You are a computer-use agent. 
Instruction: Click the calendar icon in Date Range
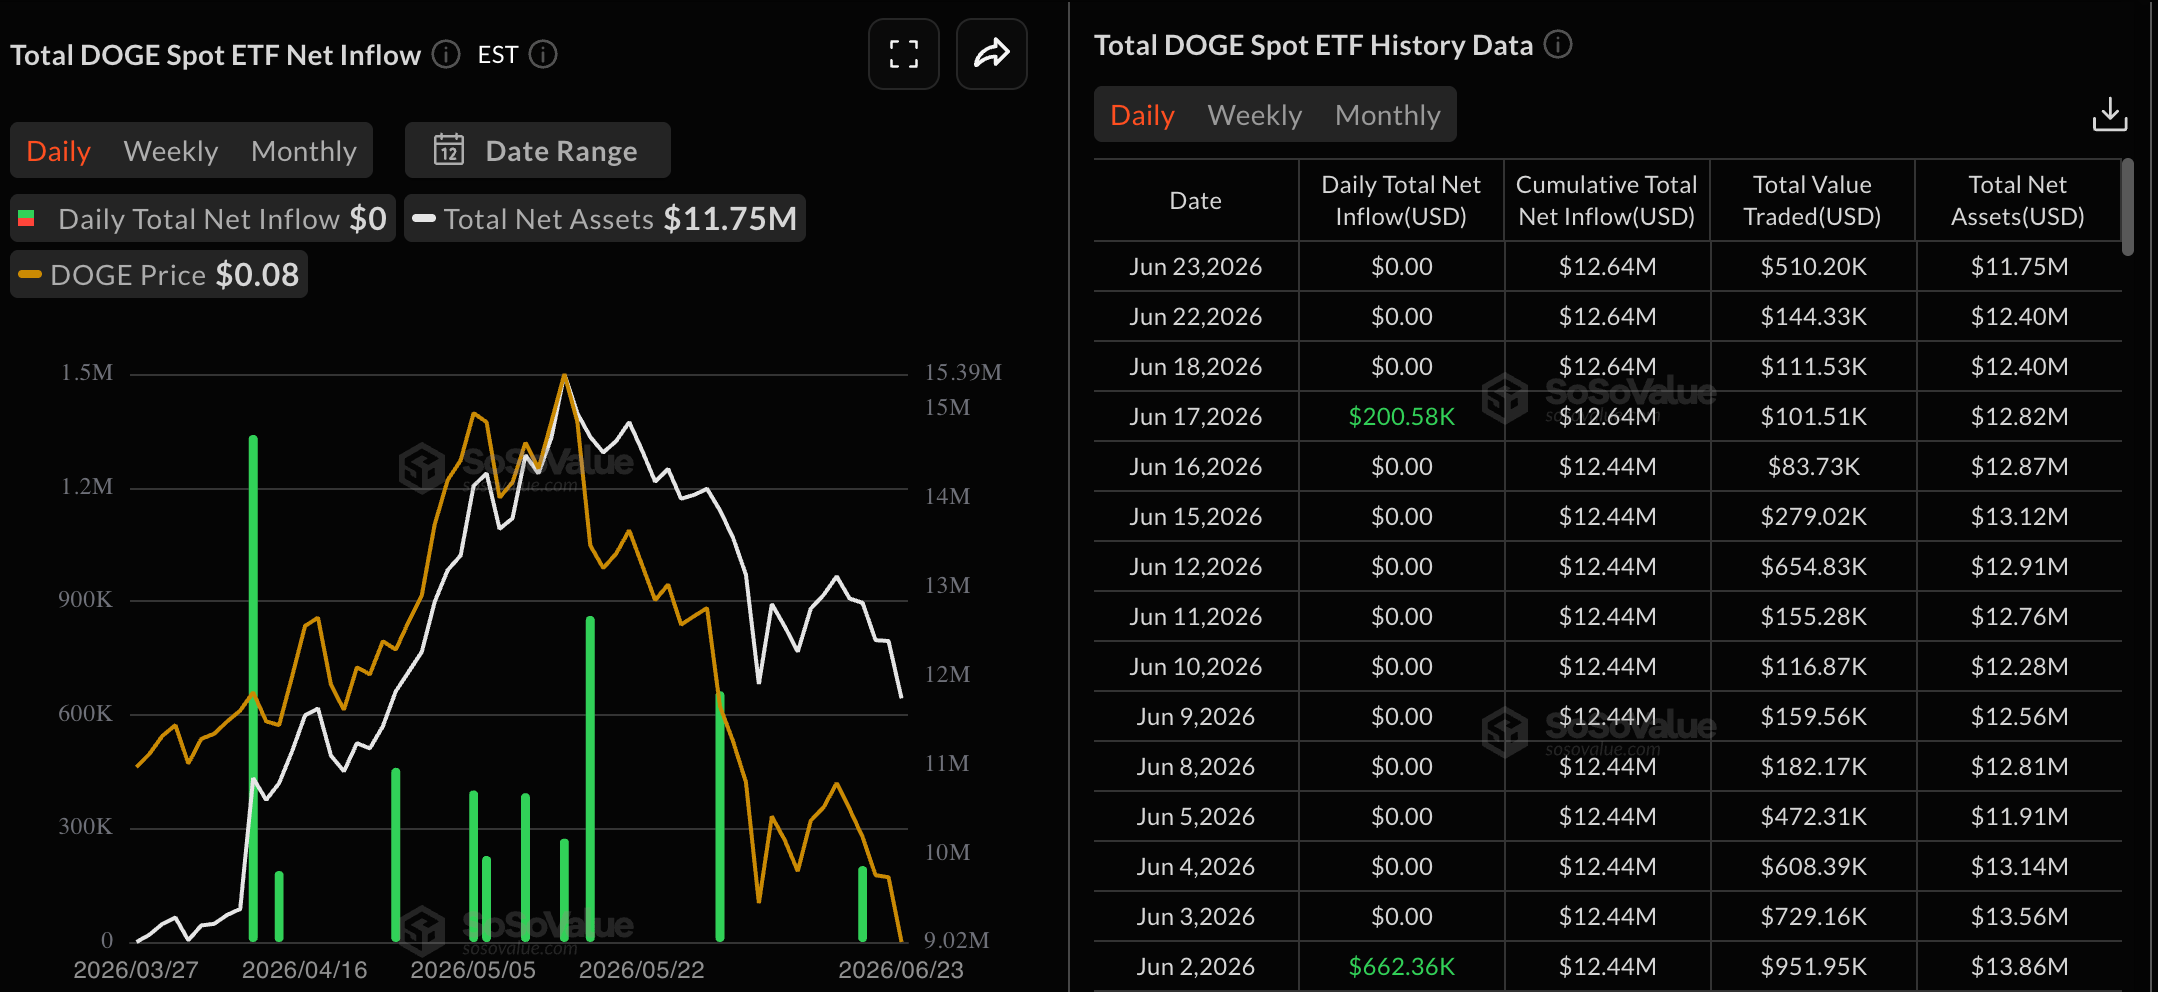pos(449,150)
